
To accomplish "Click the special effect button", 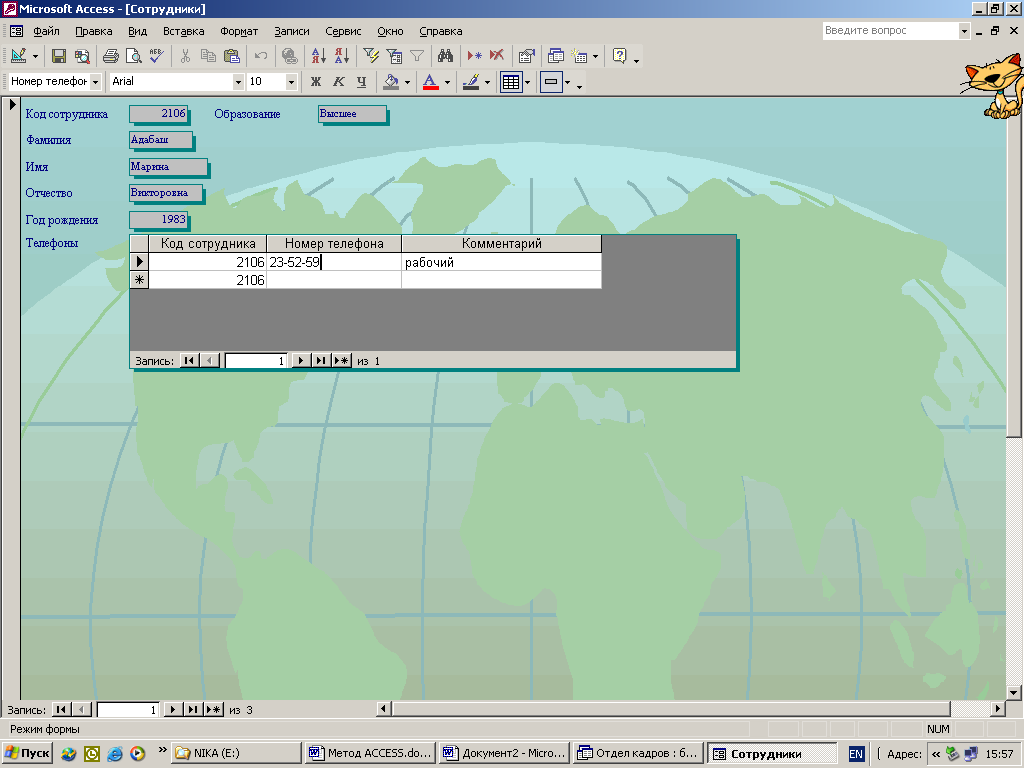I will tap(551, 82).
